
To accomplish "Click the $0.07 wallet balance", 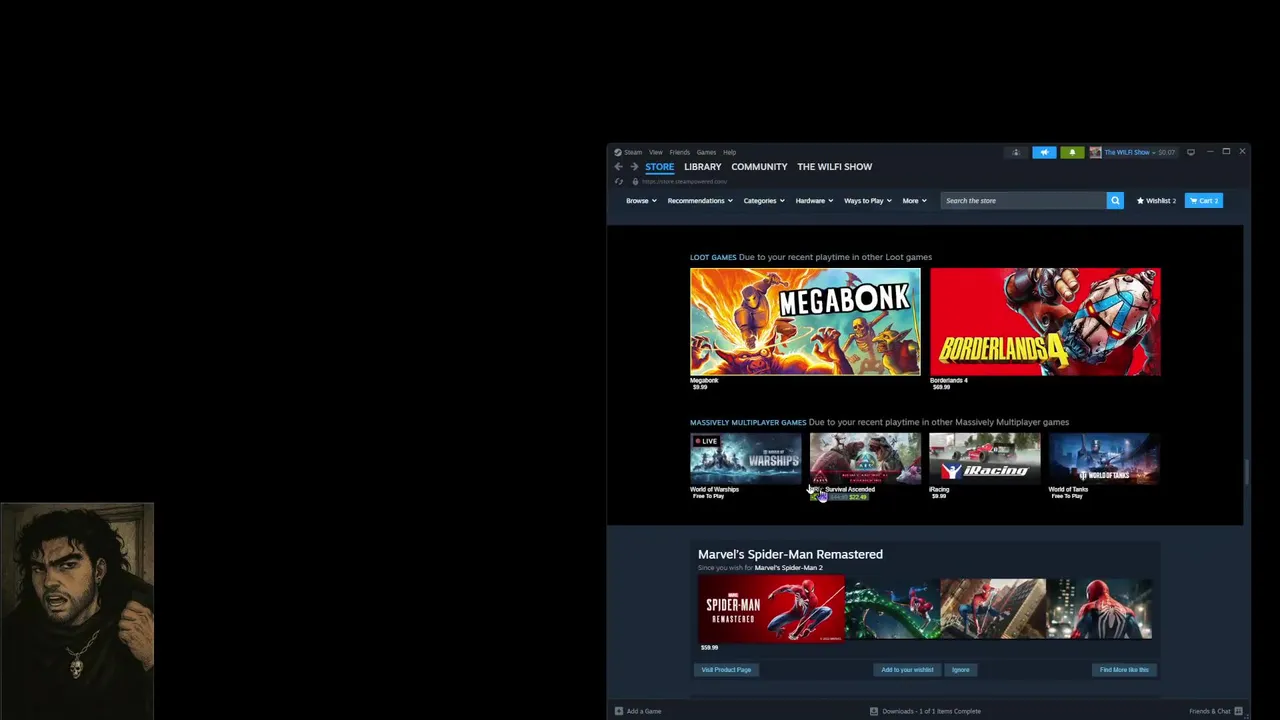I will (x=1165, y=152).
